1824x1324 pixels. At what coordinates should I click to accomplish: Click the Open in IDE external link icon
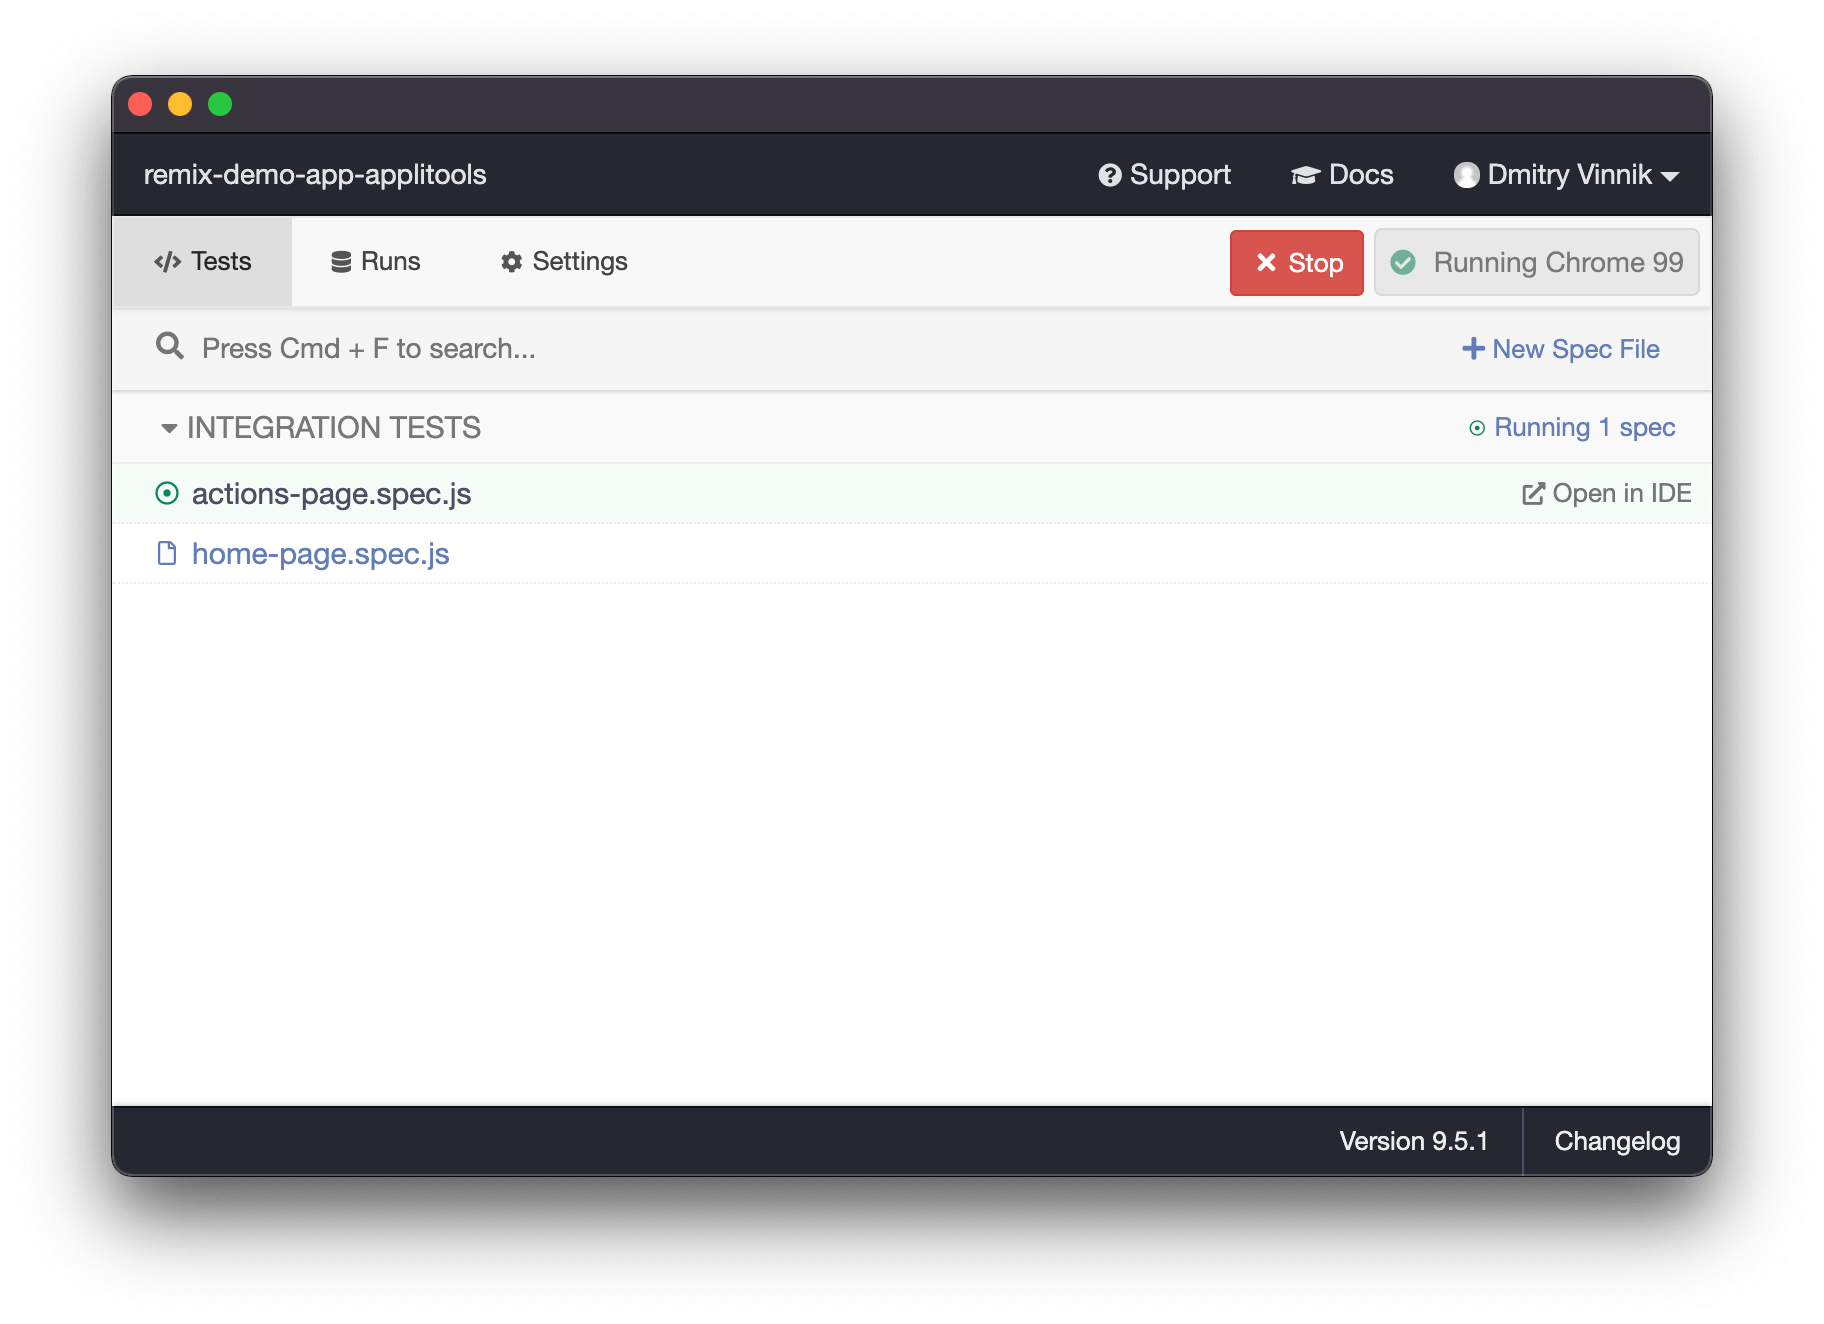pos(1531,492)
